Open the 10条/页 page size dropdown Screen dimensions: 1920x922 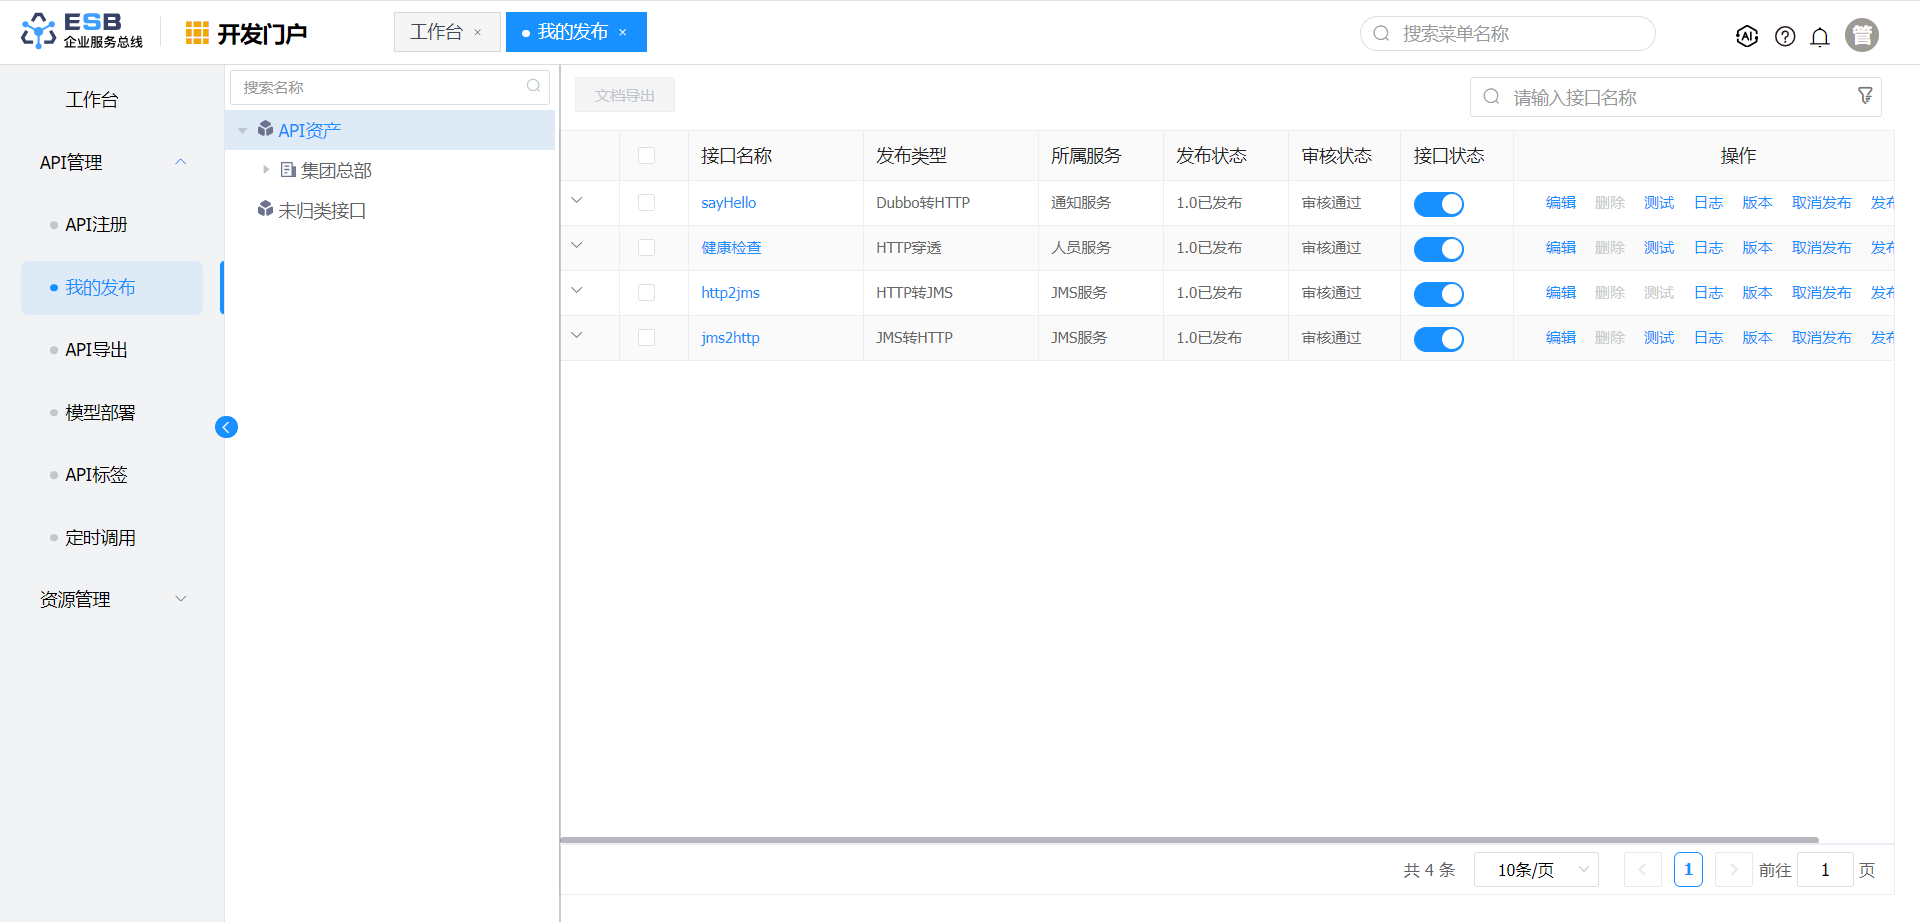coord(1536,870)
